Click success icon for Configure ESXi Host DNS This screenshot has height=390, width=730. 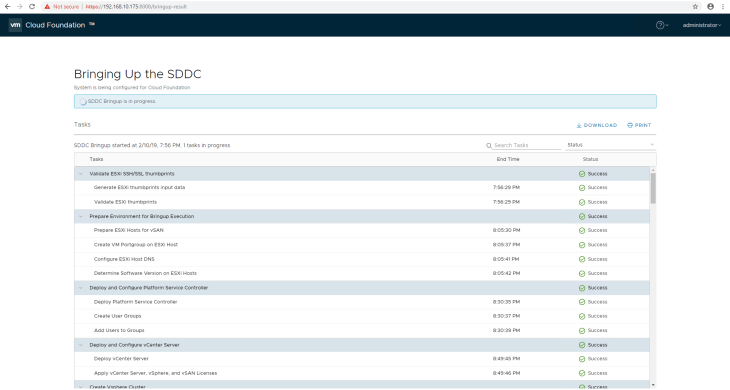[x=581, y=259]
